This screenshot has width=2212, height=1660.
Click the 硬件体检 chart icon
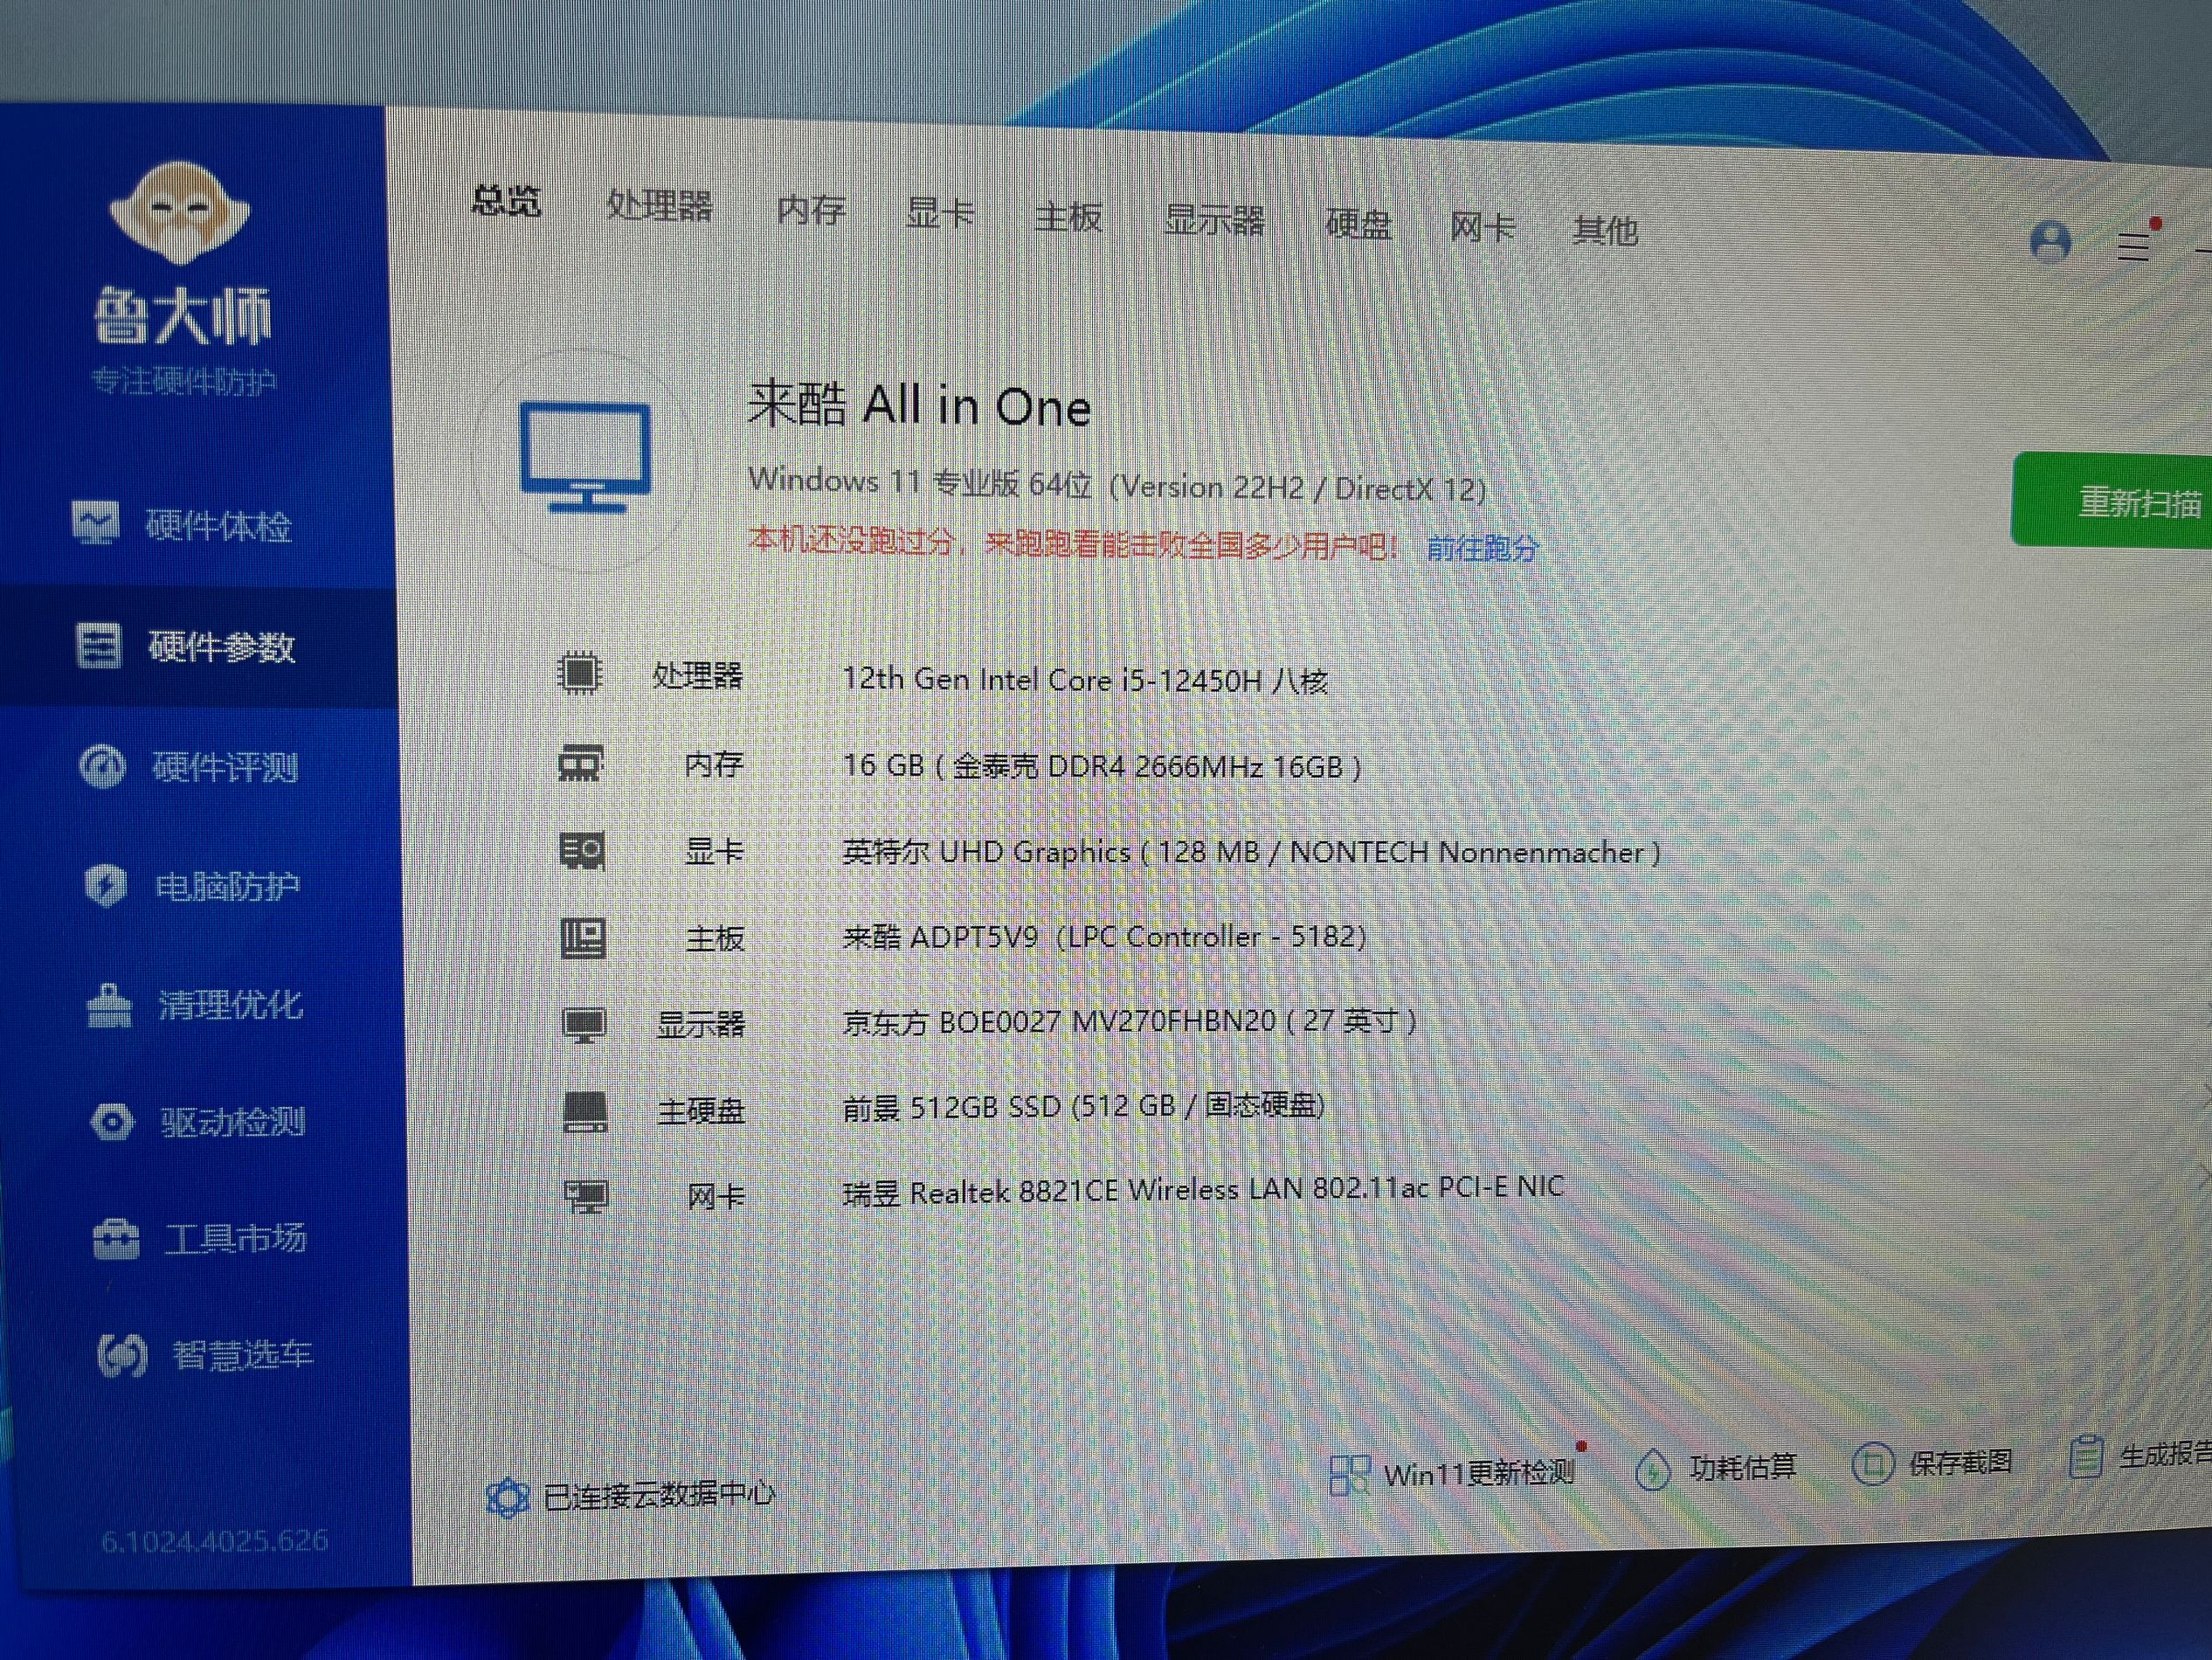95,523
